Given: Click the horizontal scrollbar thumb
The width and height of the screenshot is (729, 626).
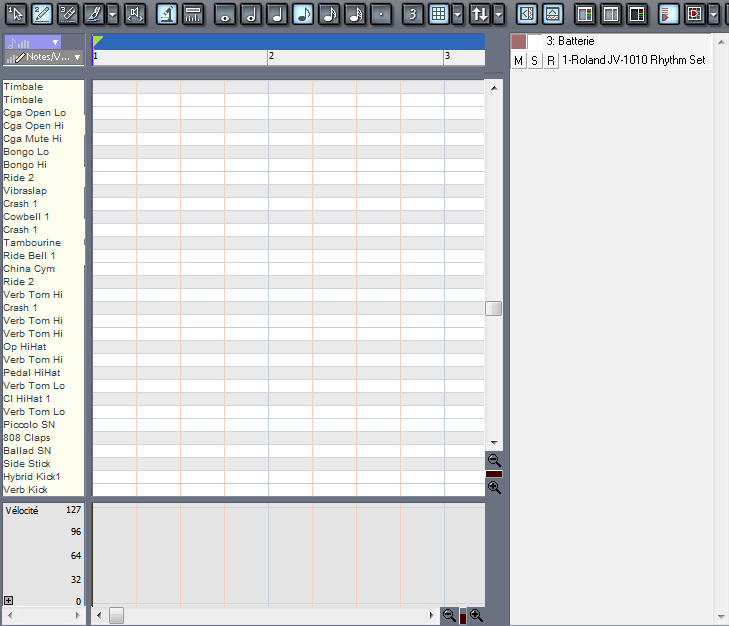Looking at the screenshot, I should (116, 615).
